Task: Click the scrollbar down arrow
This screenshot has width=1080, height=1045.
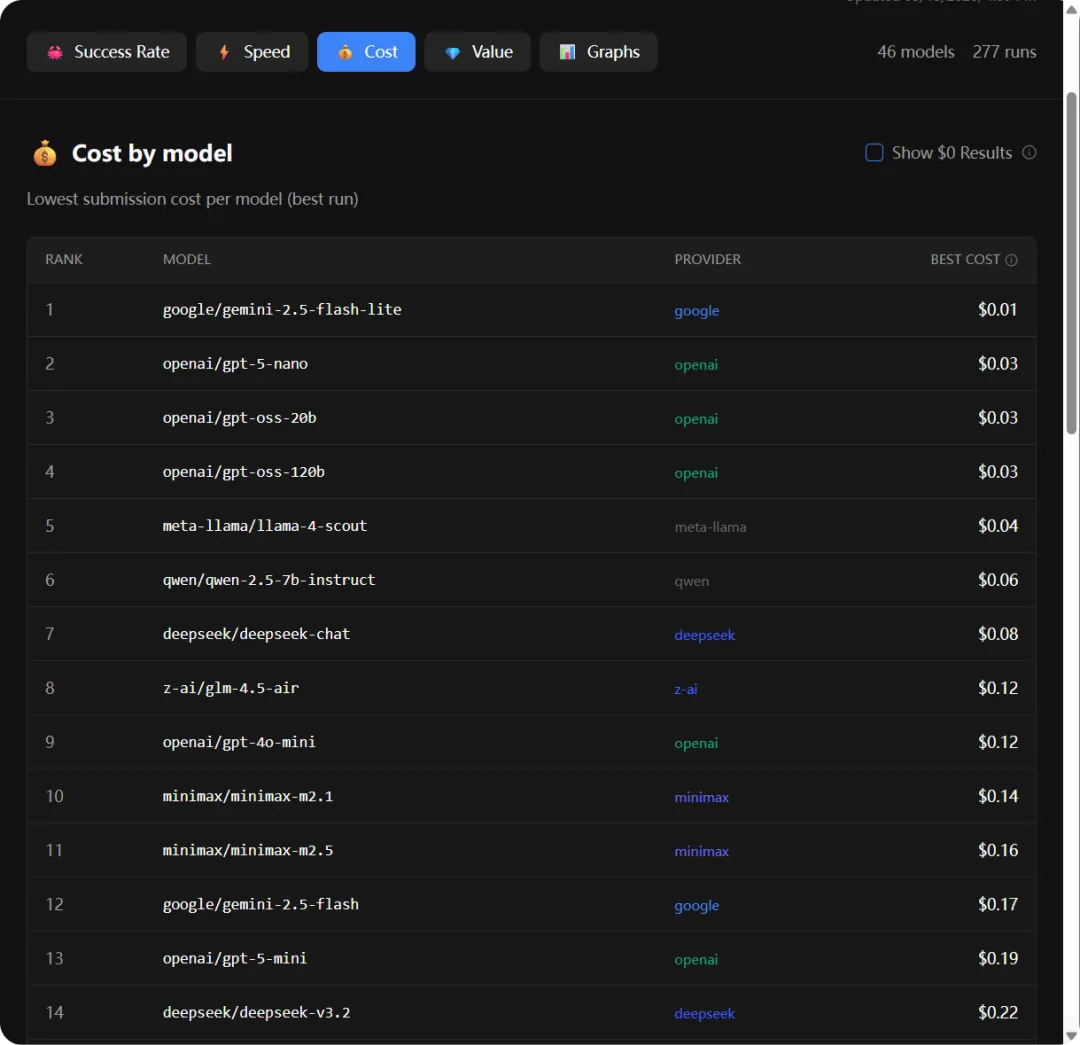Action: click(x=1071, y=1036)
